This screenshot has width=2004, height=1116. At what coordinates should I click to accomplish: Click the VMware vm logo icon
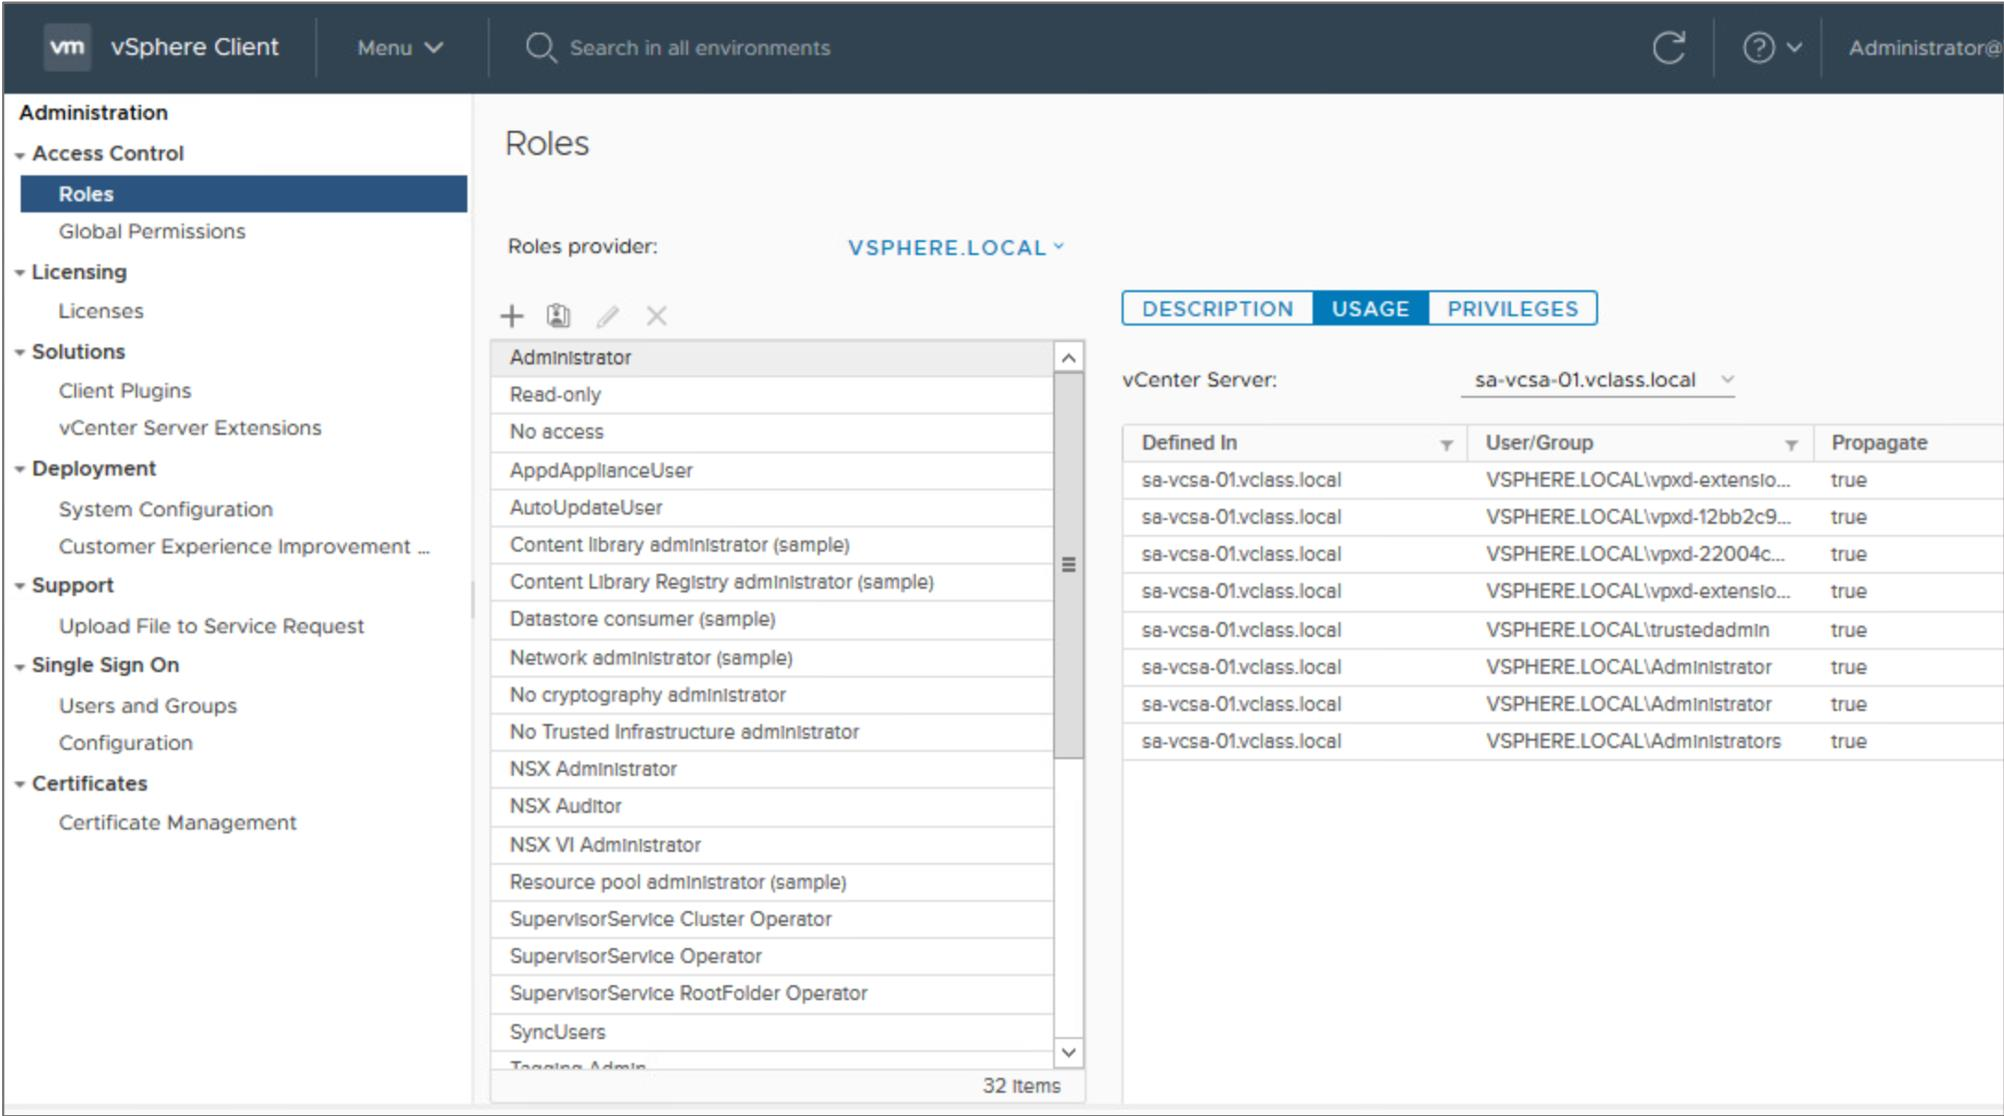[x=67, y=47]
